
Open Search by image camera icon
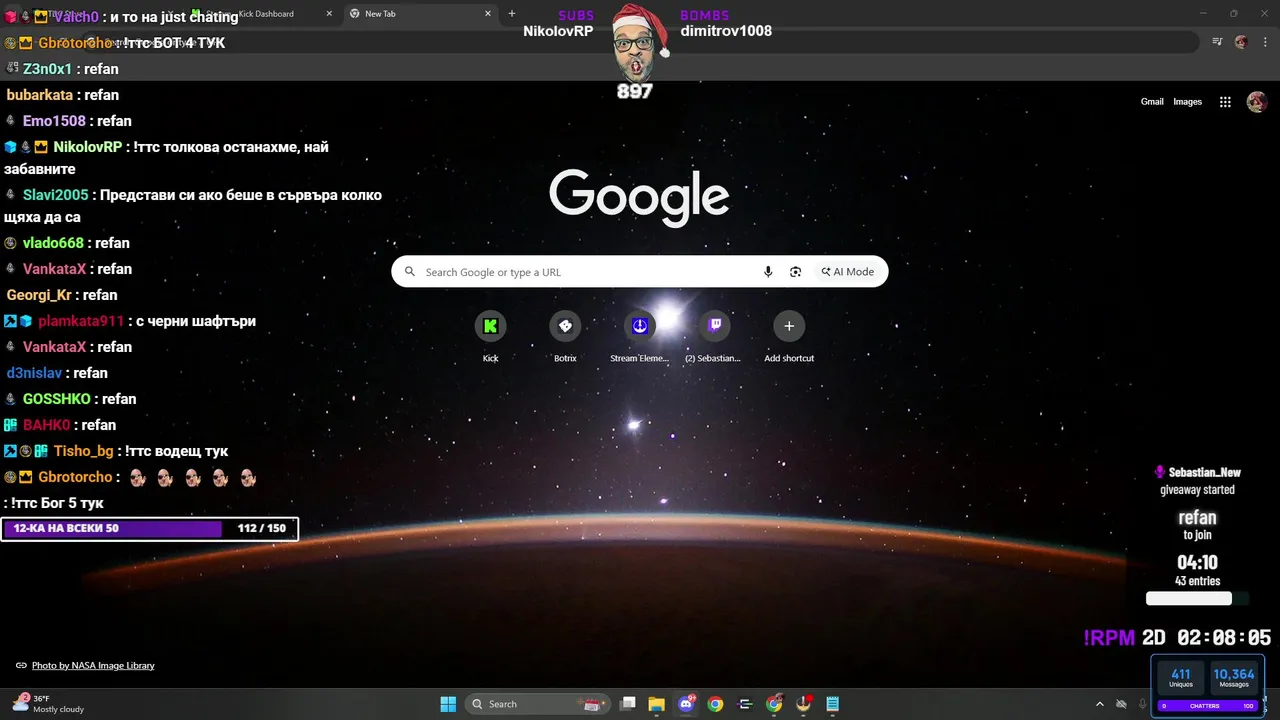coord(796,272)
